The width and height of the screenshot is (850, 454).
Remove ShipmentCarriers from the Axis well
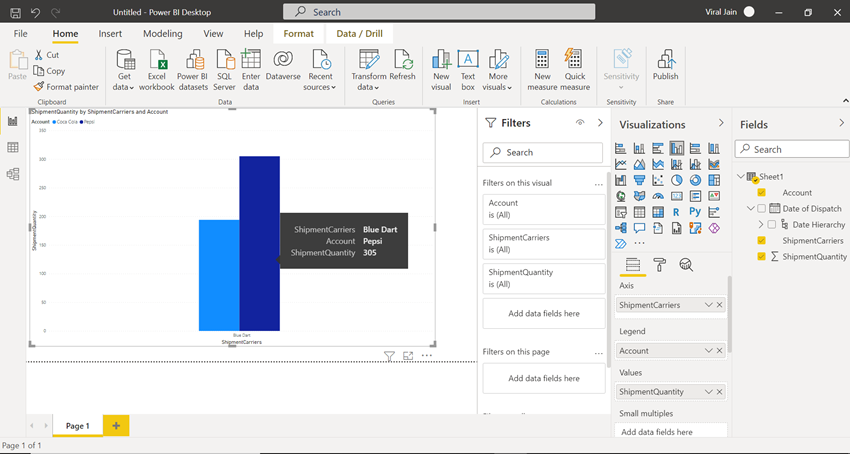point(719,305)
